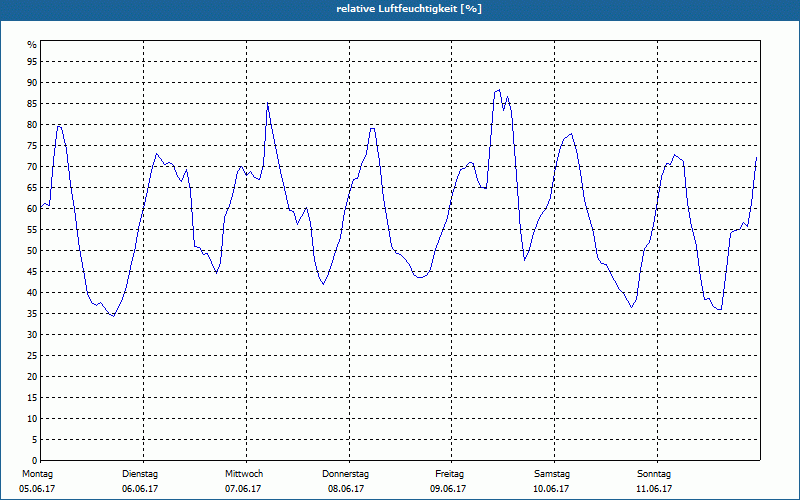Click the chart title 'relative Luftfeuchtigkeit [%]'

[x=409, y=9]
